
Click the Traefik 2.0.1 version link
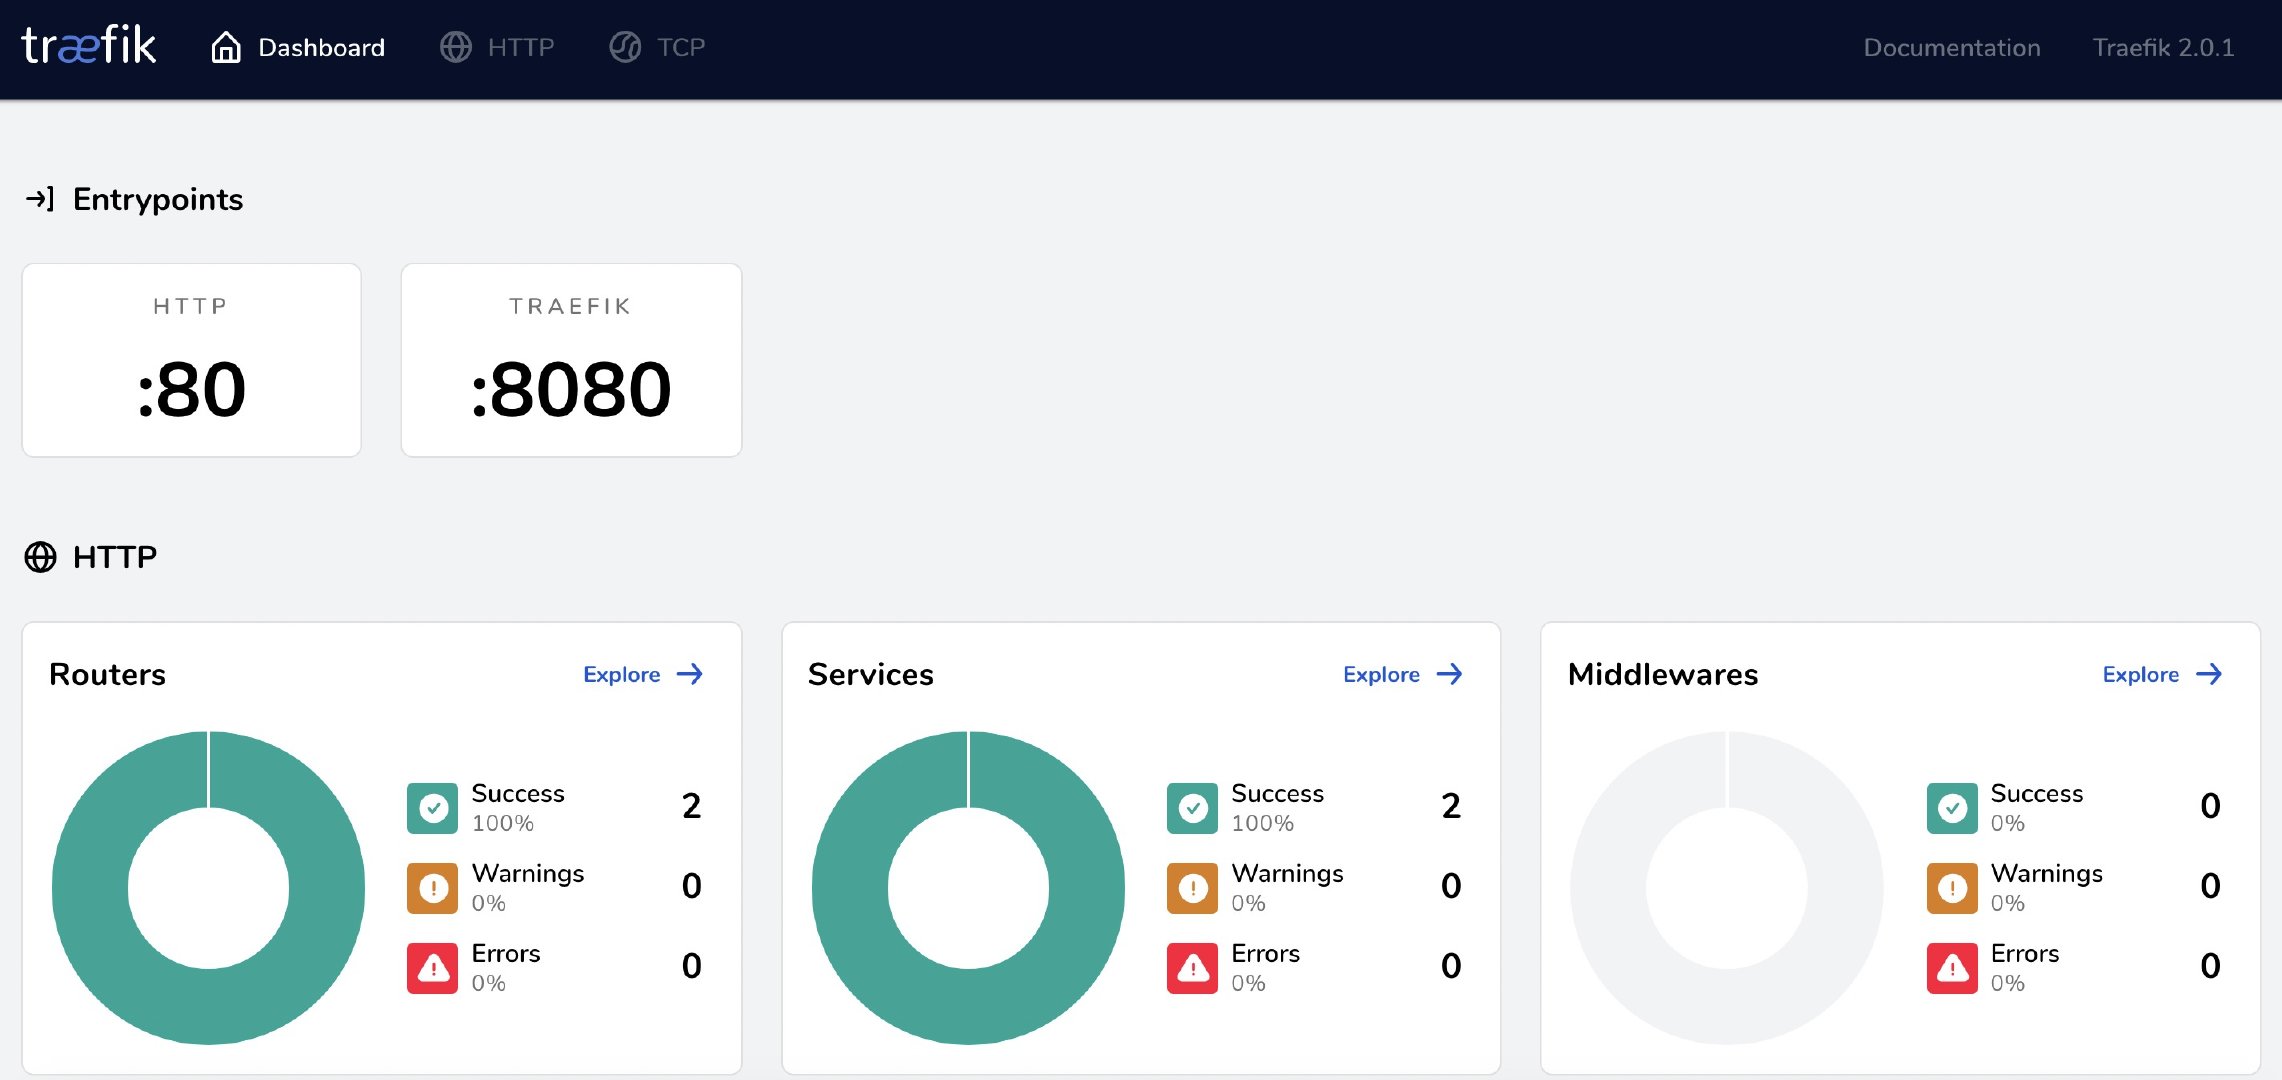pos(2163,47)
